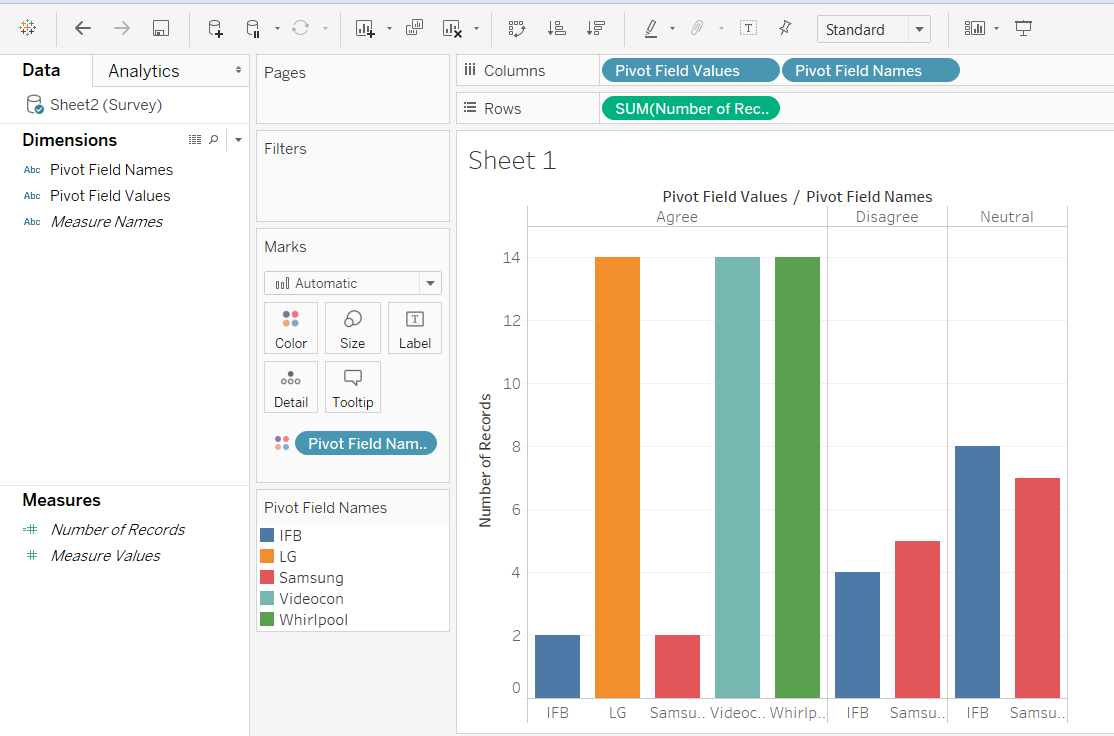Click Pivot Field Nam.. pill on Marks card
The image size is (1114, 736).
point(366,443)
